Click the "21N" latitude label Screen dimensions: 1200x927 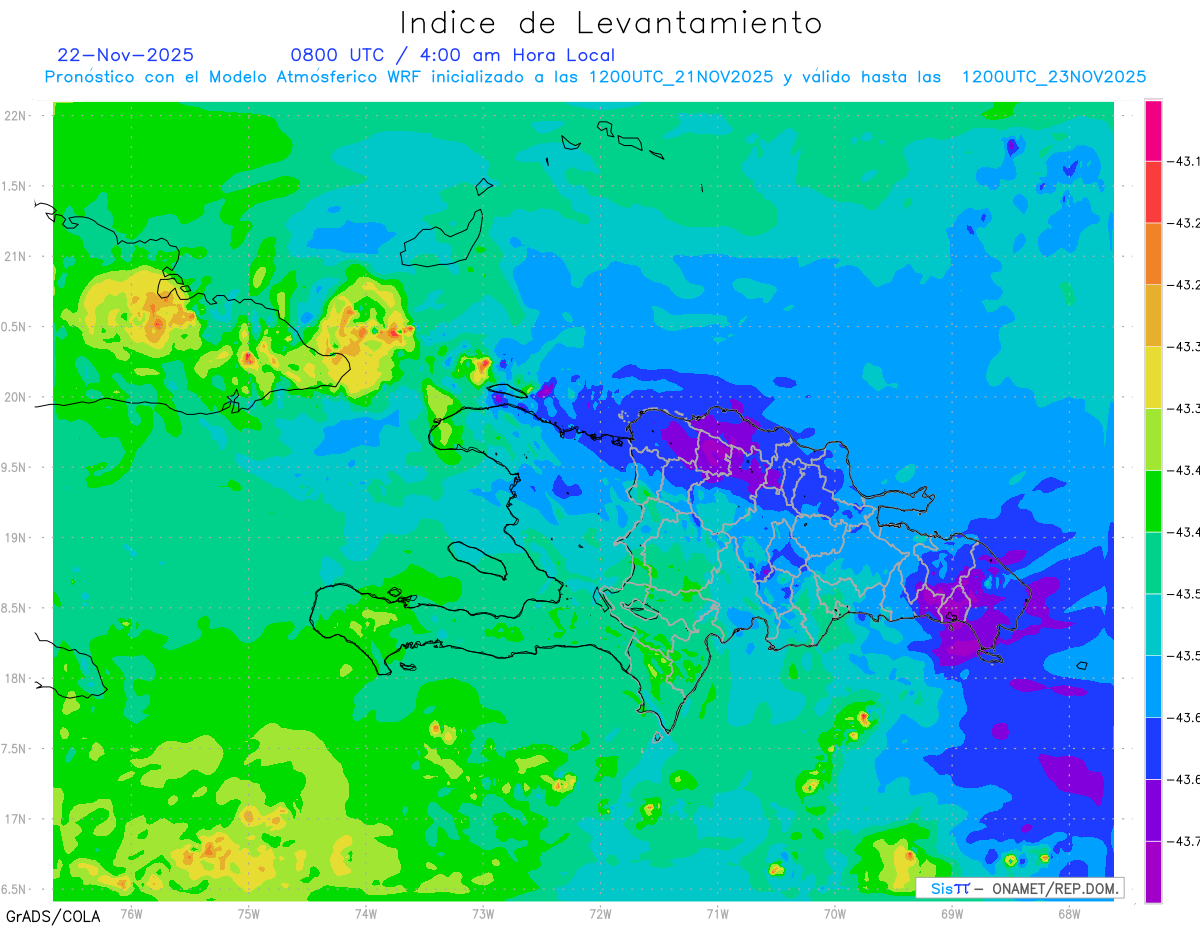point(16,256)
